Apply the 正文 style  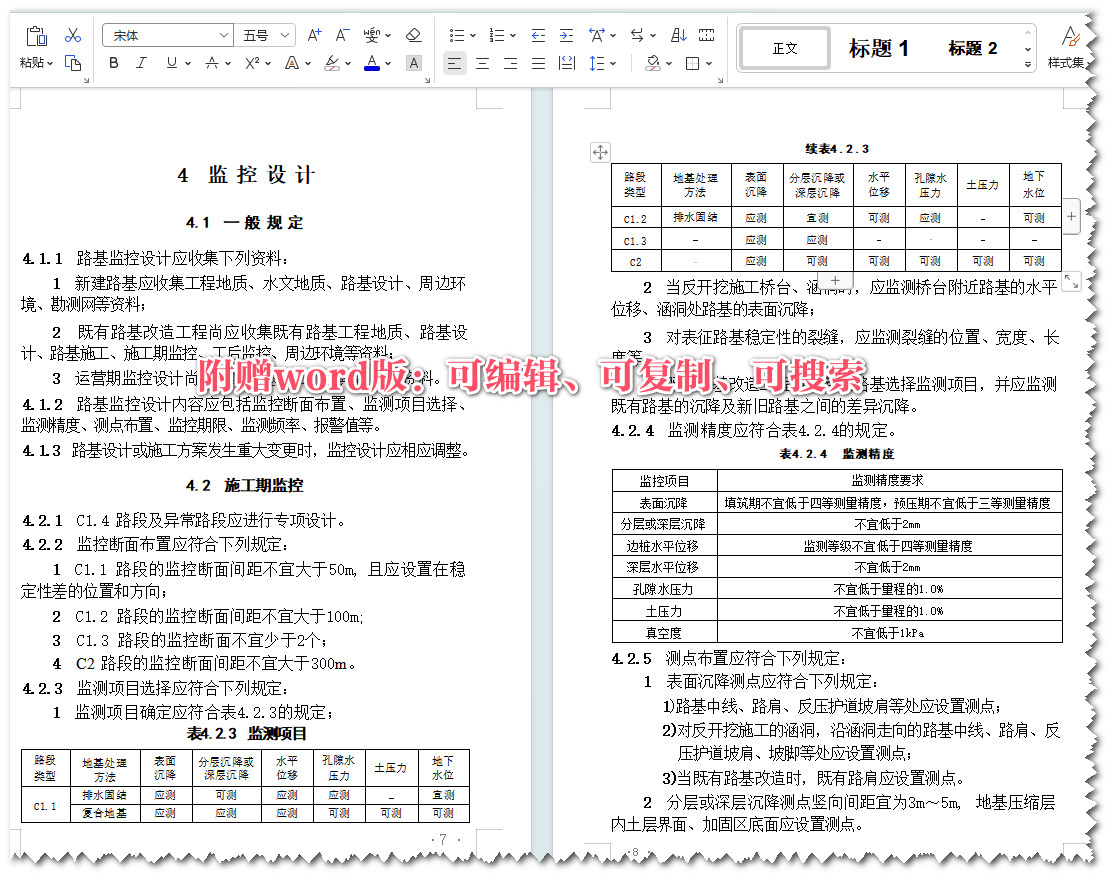click(x=784, y=47)
